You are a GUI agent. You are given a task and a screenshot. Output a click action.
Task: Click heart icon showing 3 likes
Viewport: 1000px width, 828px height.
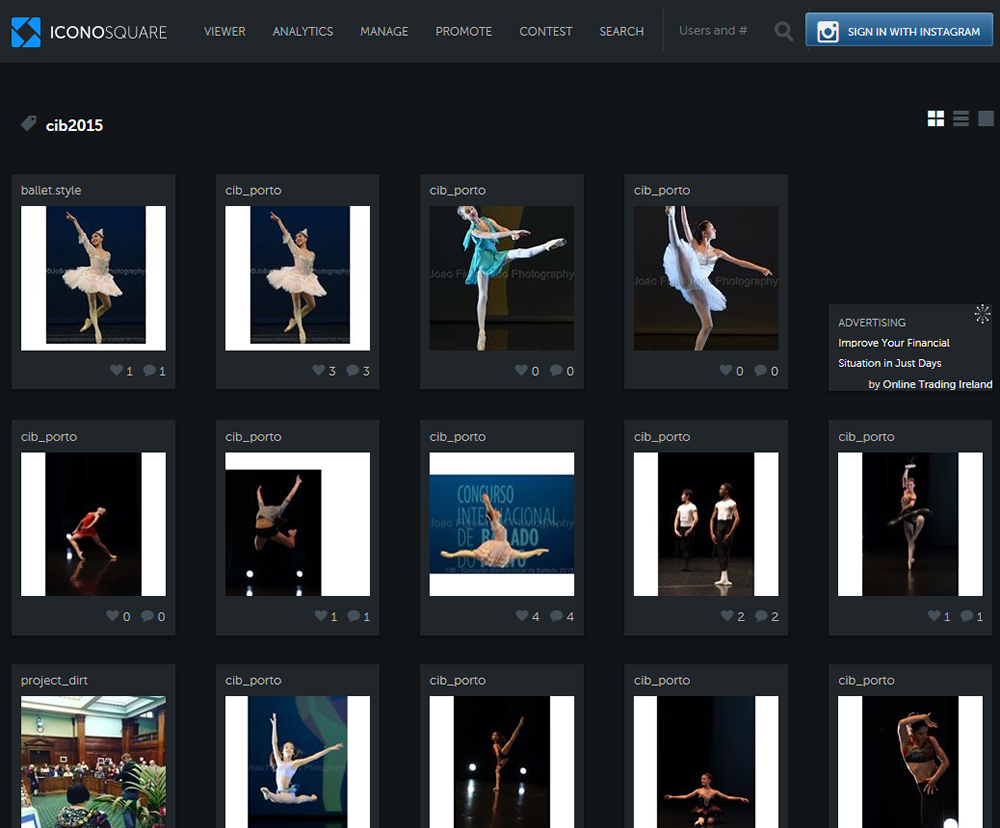[x=318, y=370]
